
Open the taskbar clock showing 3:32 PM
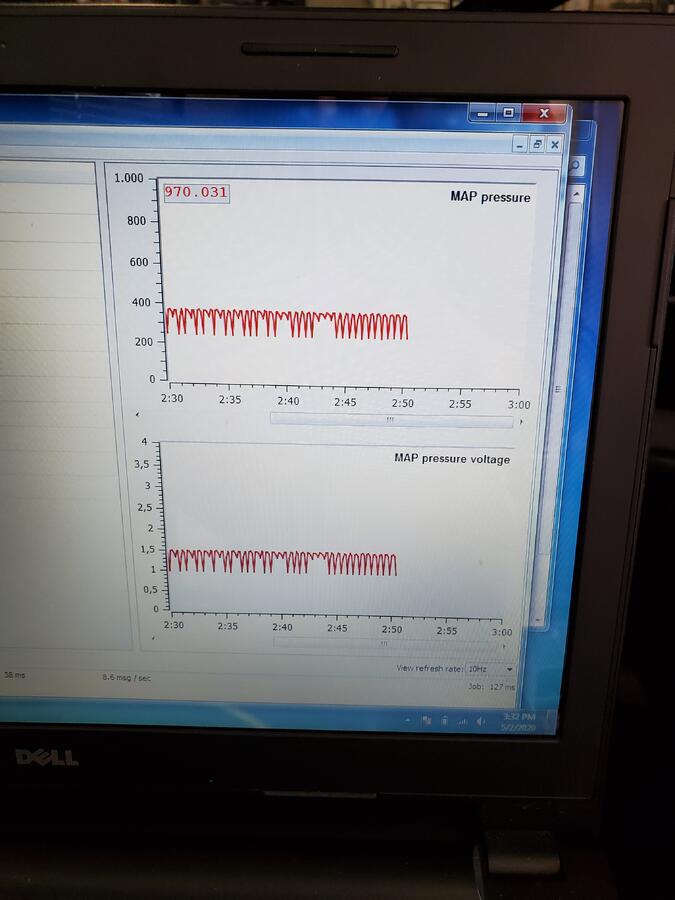pyautogui.click(x=521, y=722)
